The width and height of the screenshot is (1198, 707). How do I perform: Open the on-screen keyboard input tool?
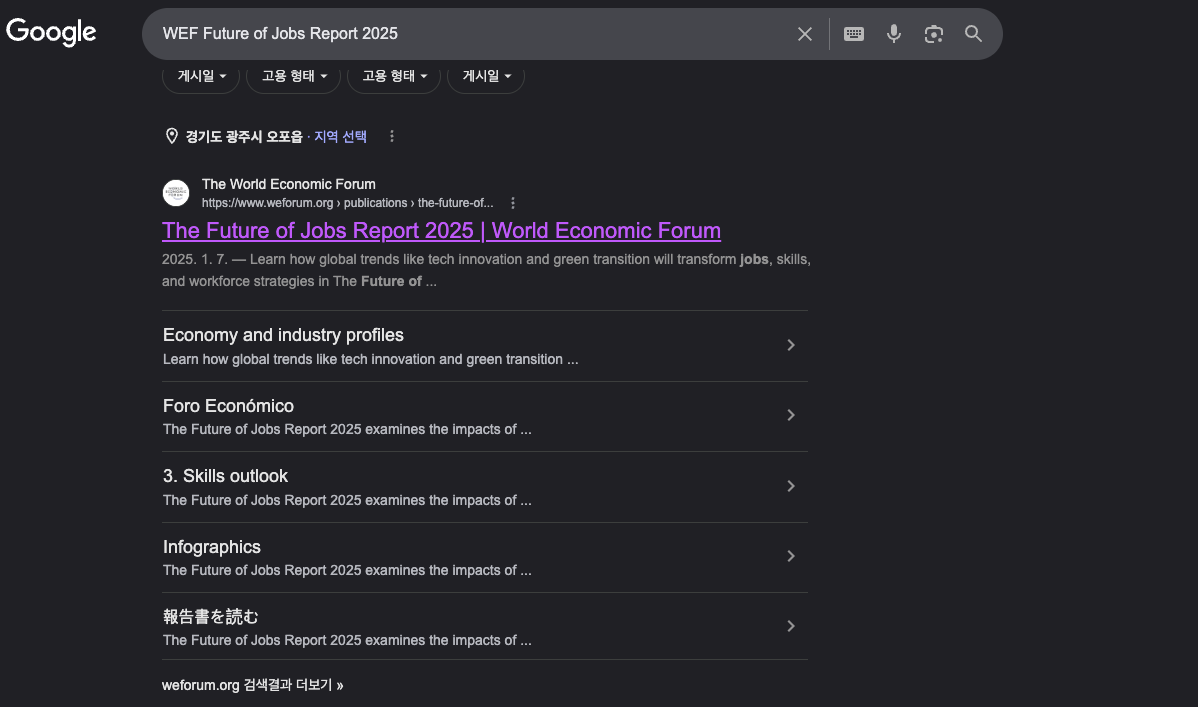pyautogui.click(x=853, y=34)
